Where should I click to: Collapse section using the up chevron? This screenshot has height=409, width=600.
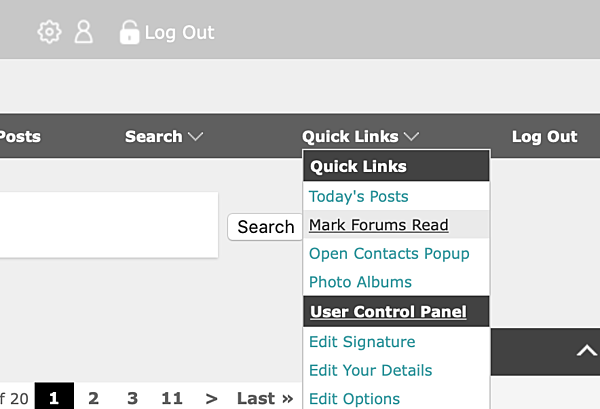click(586, 350)
